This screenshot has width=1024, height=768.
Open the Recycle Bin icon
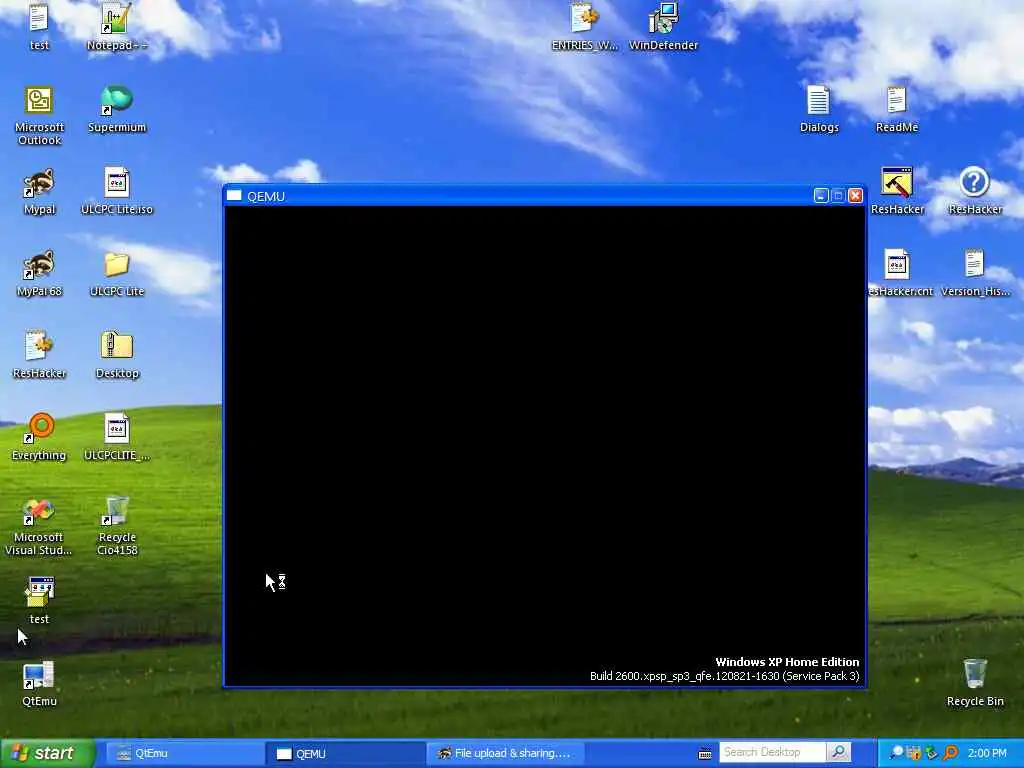(975, 683)
